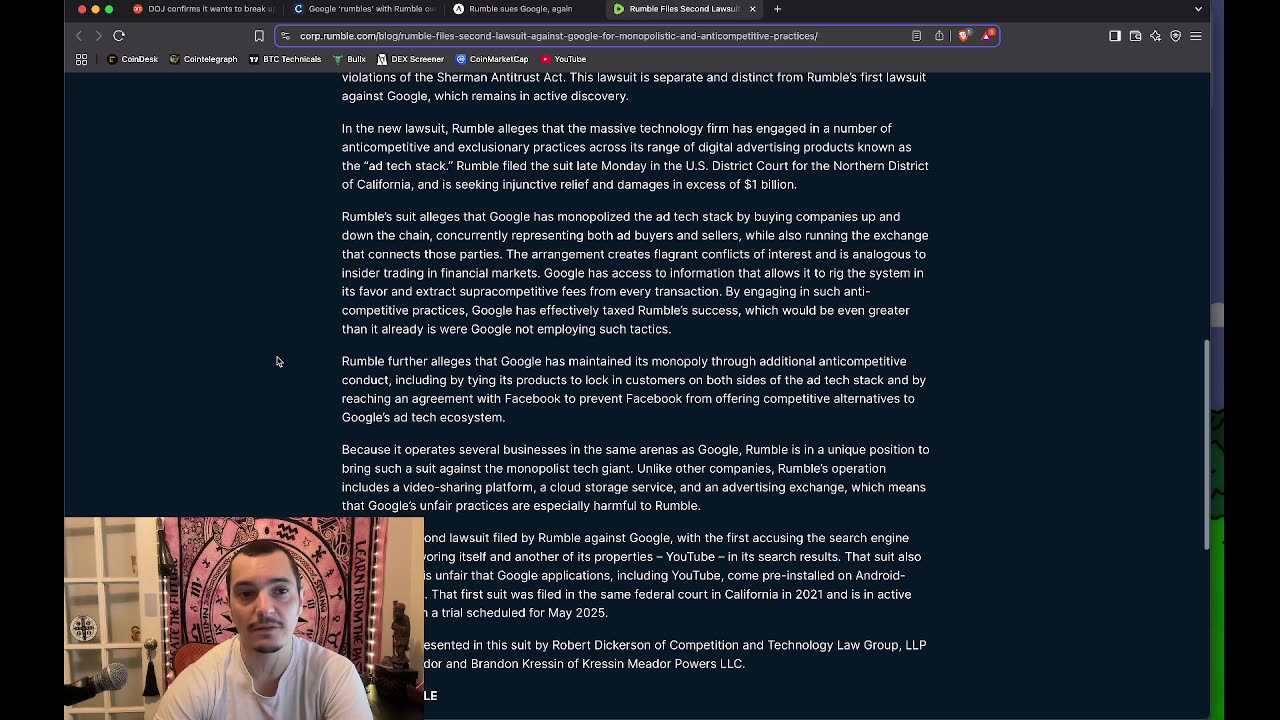Open the Brave Shields lion icon
The width and height of the screenshot is (1280, 720).
[964, 36]
